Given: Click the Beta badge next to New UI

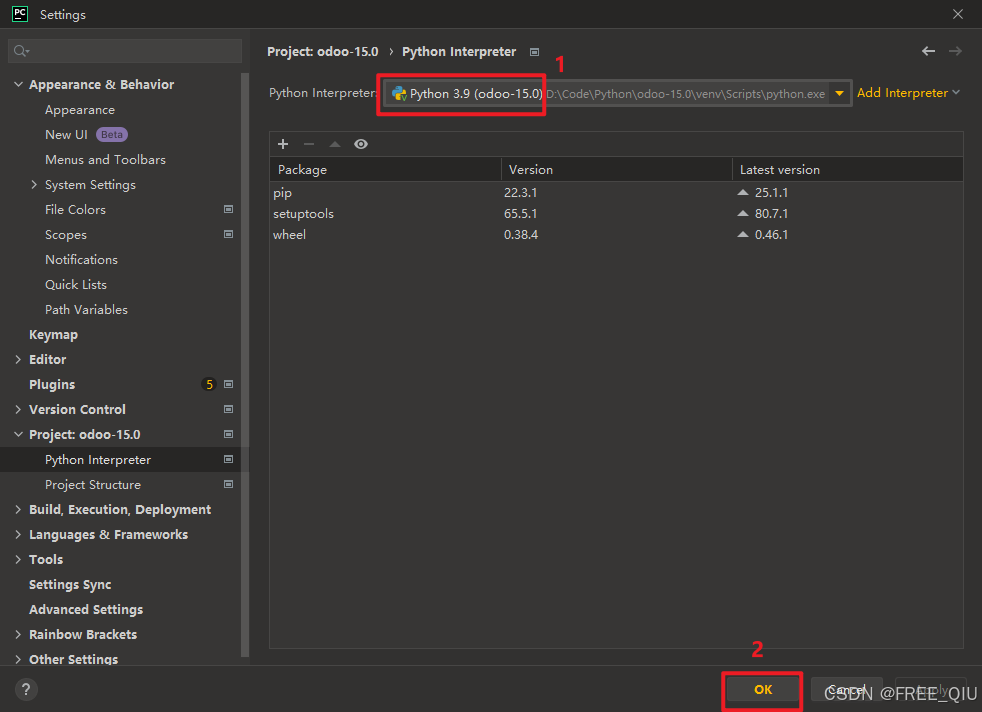Looking at the screenshot, I should click(x=111, y=135).
